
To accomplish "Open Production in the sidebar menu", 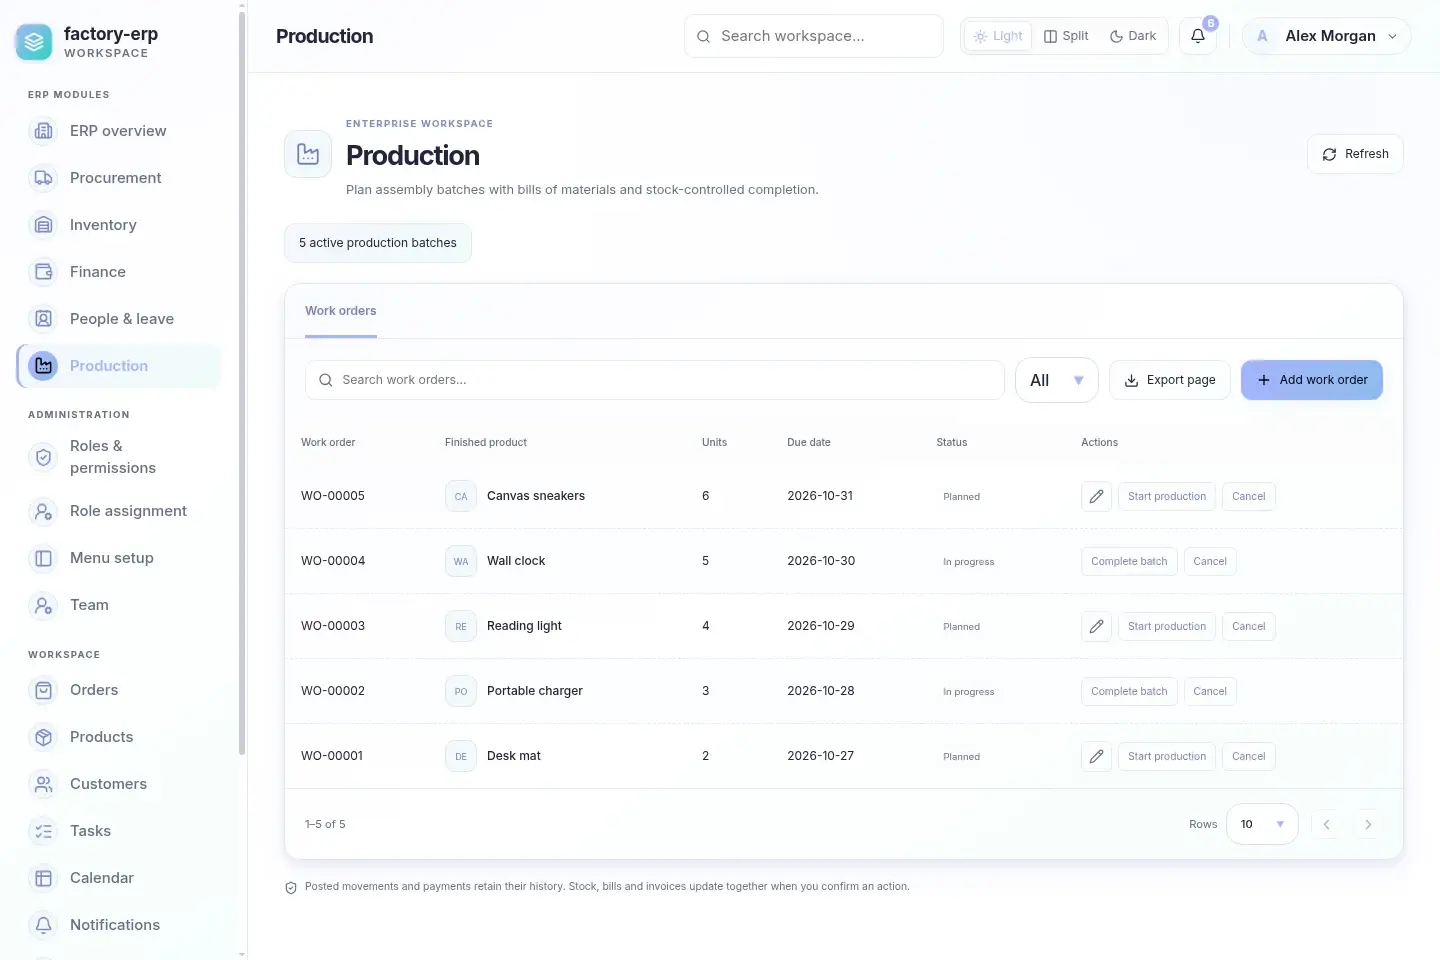I will point(119,366).
